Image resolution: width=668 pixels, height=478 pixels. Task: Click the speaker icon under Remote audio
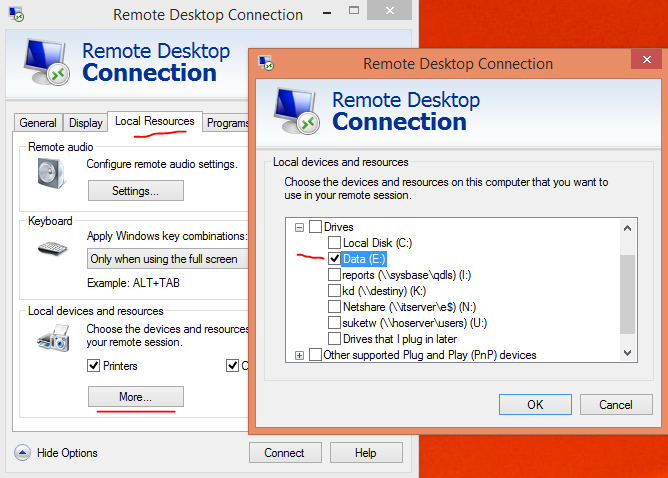click(51, 173)
